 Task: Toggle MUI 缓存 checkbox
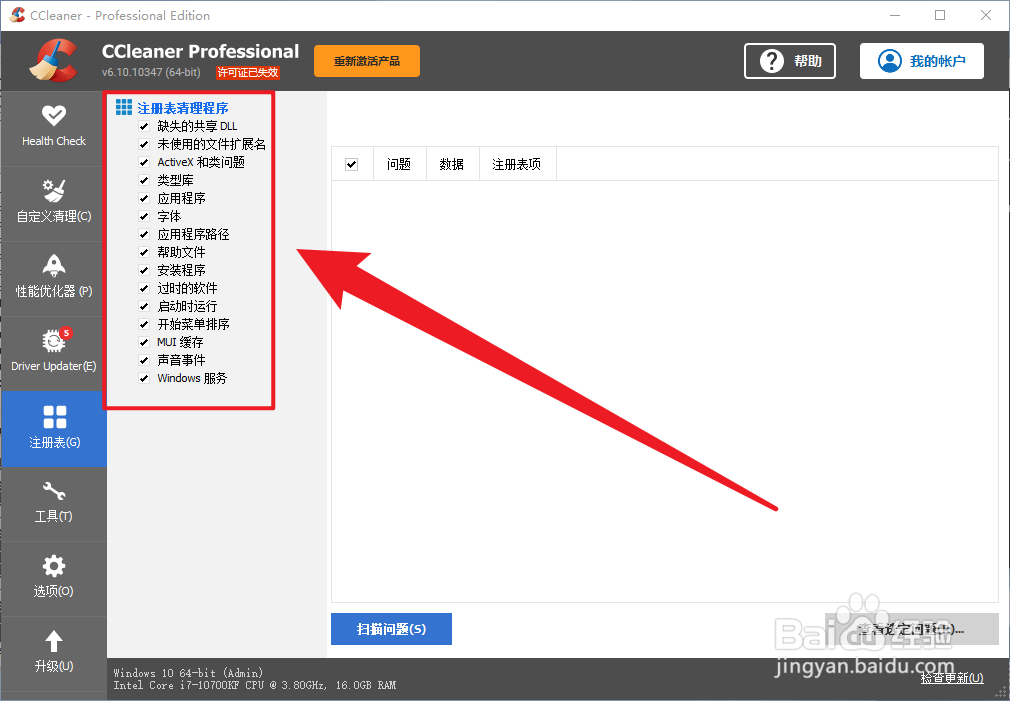(x=144, y=342)
